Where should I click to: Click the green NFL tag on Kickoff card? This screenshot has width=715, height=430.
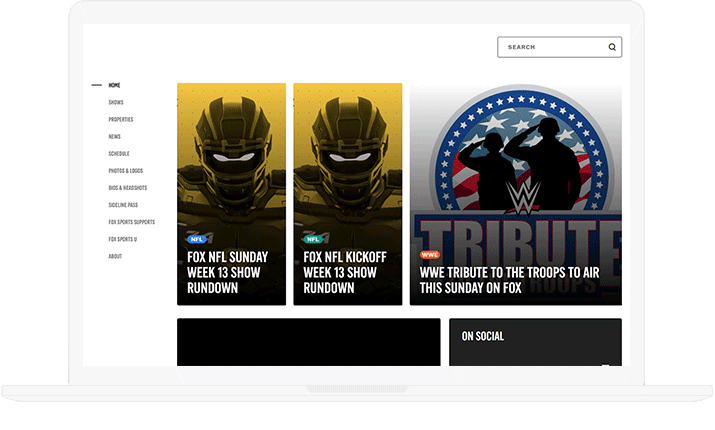point(313,239)
